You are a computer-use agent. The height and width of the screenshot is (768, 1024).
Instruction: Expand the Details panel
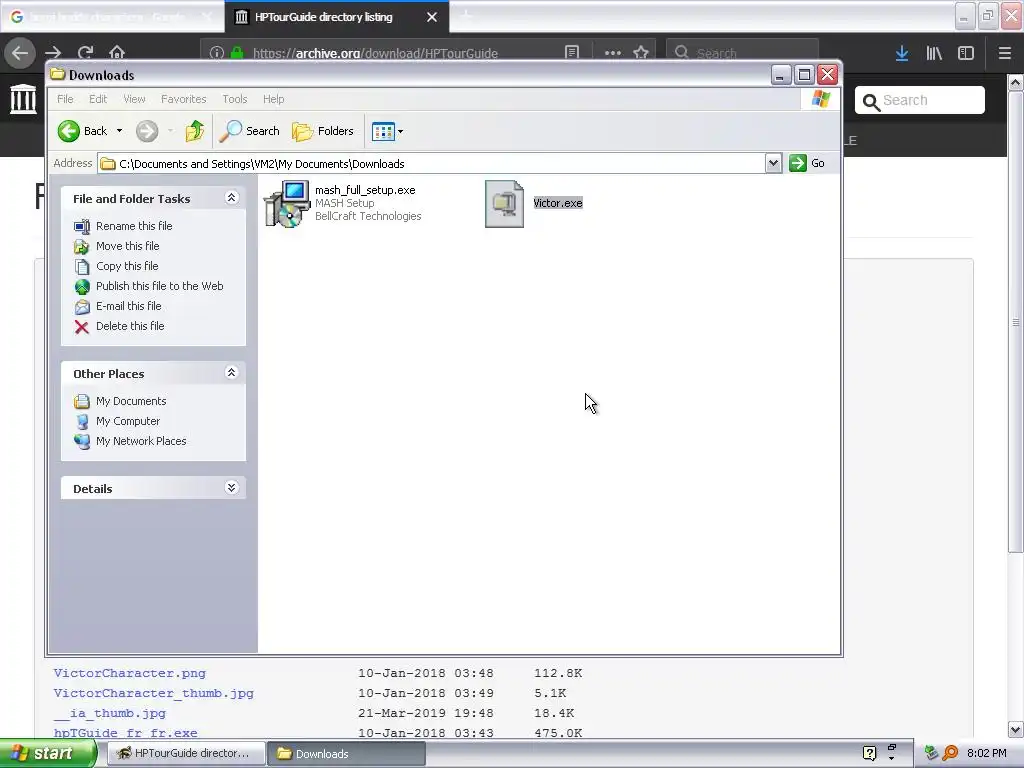231,488
